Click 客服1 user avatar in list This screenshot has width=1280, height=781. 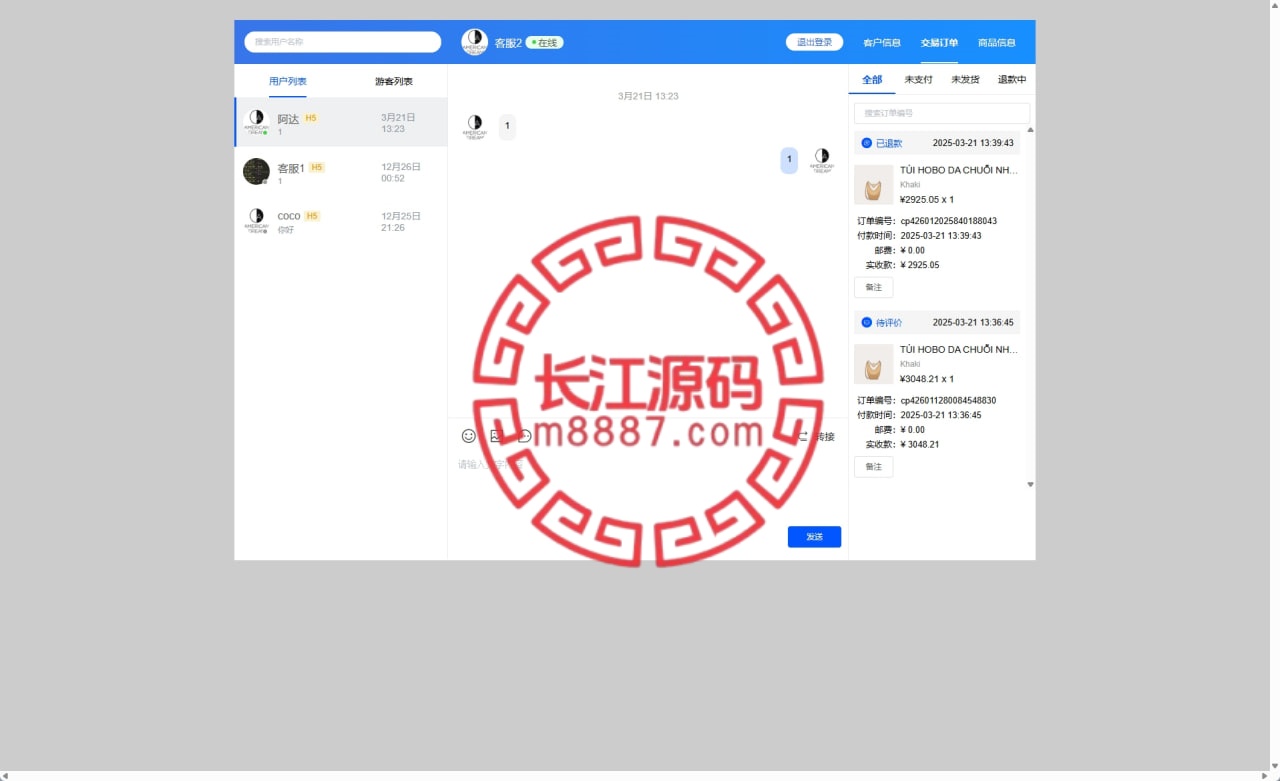coord(257,171)
